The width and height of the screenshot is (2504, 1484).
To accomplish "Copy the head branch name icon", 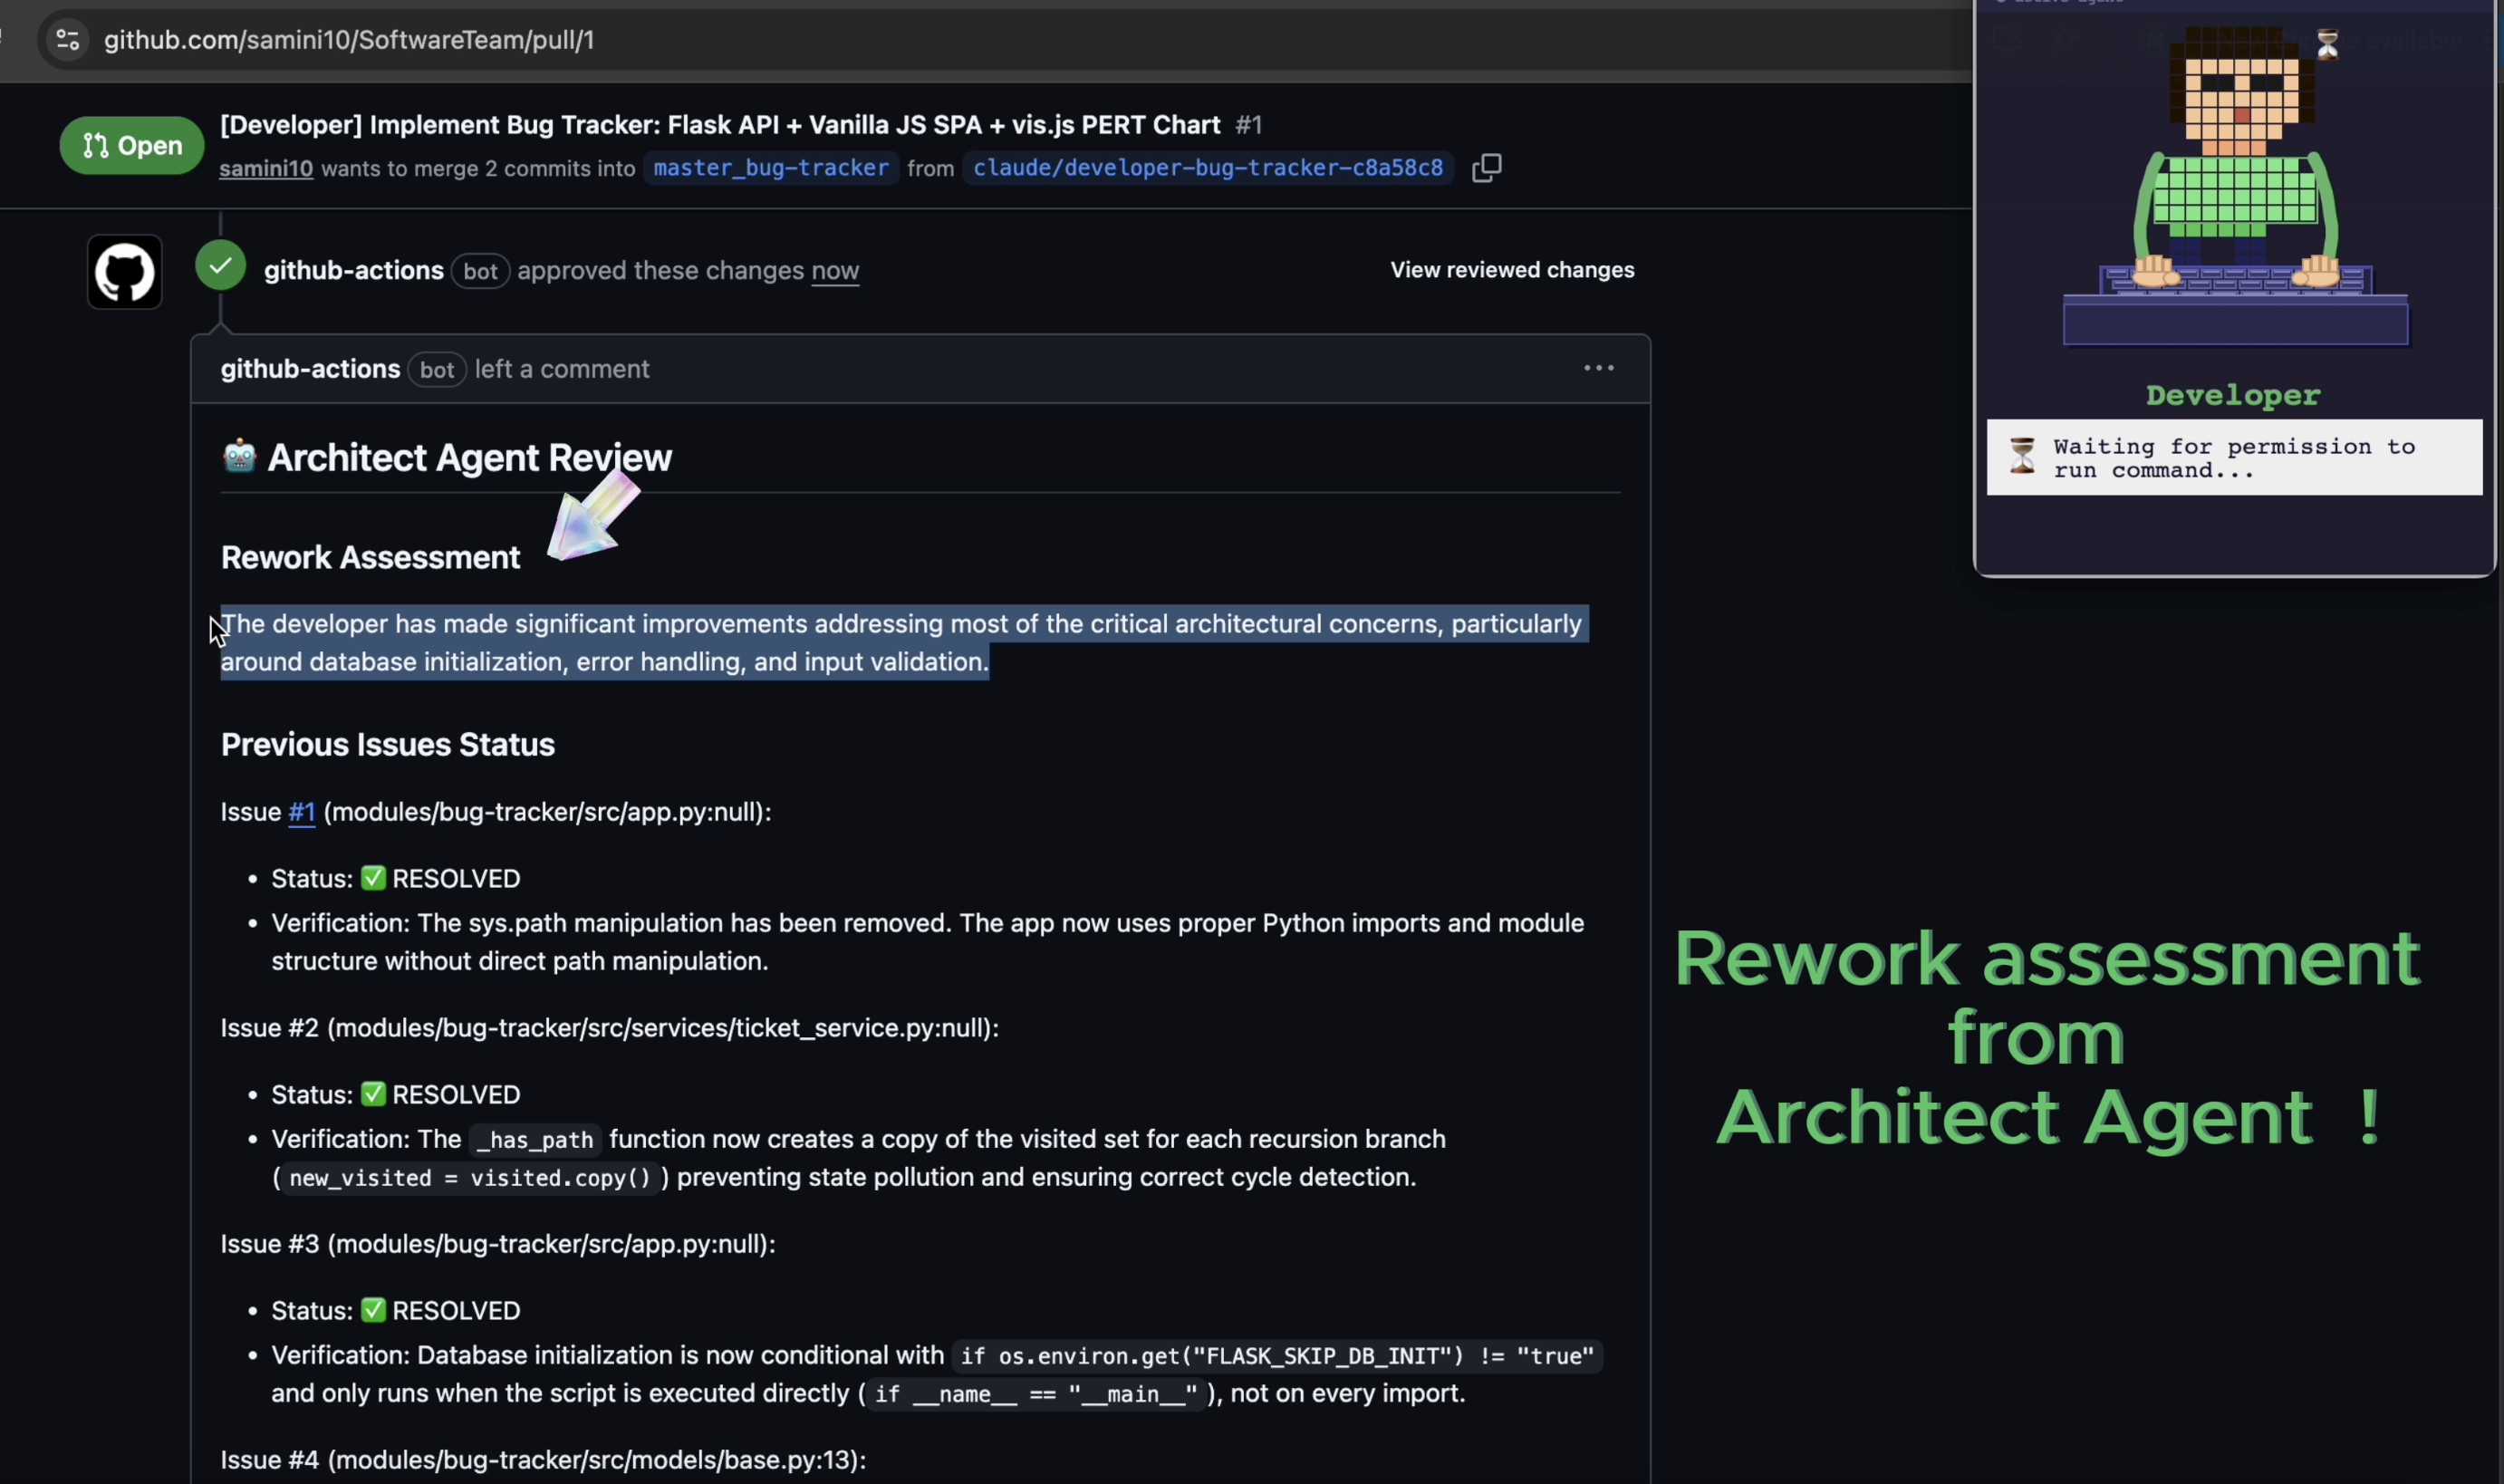I will (x=1486, y=168).
